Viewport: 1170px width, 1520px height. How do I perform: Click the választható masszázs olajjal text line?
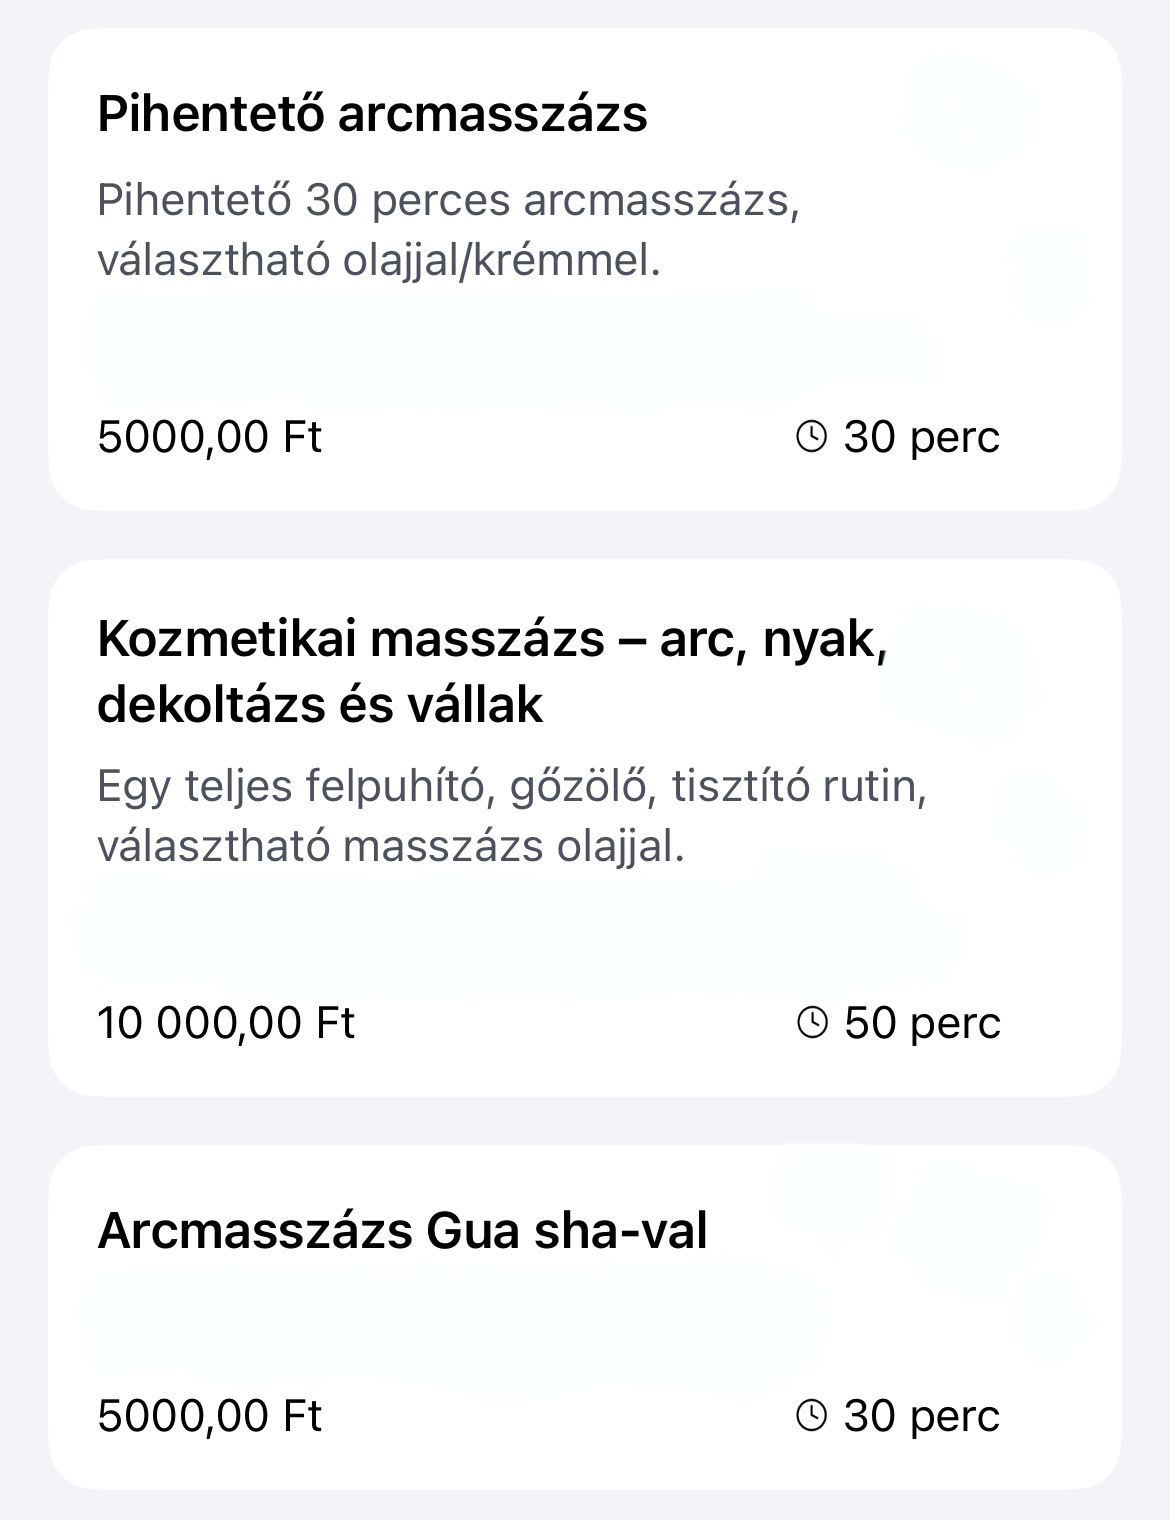coord(391,848)
